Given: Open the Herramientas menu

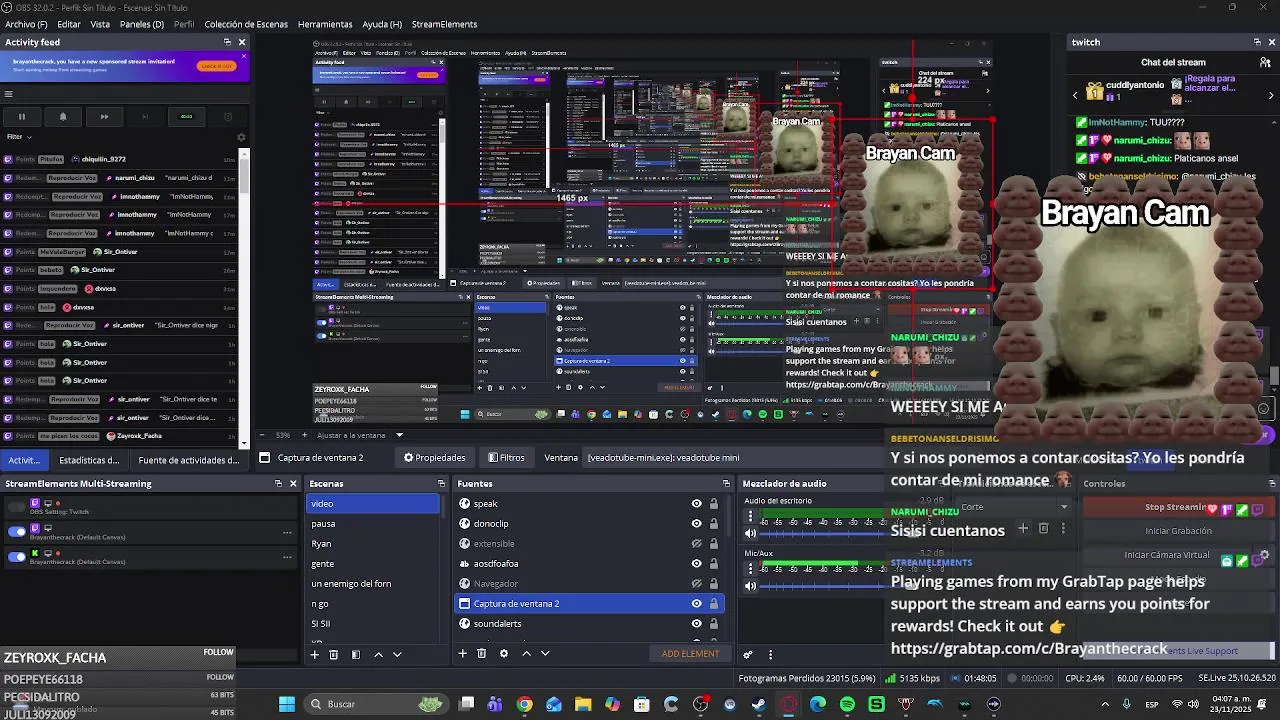Looking at the screenshot, I should coord(325,24).
